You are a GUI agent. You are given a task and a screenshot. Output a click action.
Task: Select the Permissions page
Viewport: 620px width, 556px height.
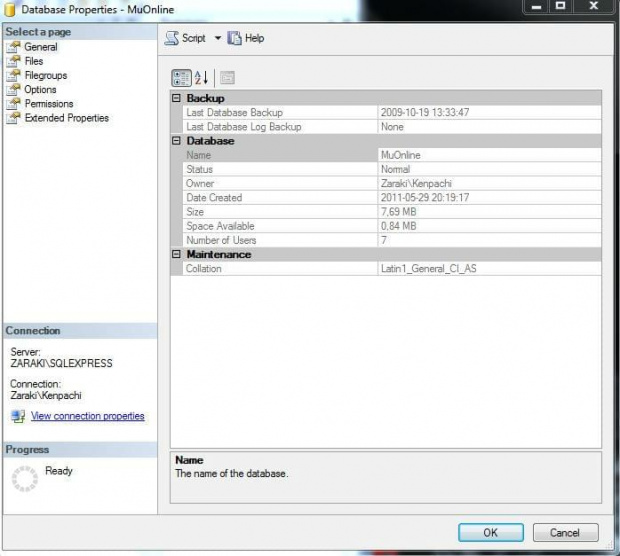pos(49,103)
